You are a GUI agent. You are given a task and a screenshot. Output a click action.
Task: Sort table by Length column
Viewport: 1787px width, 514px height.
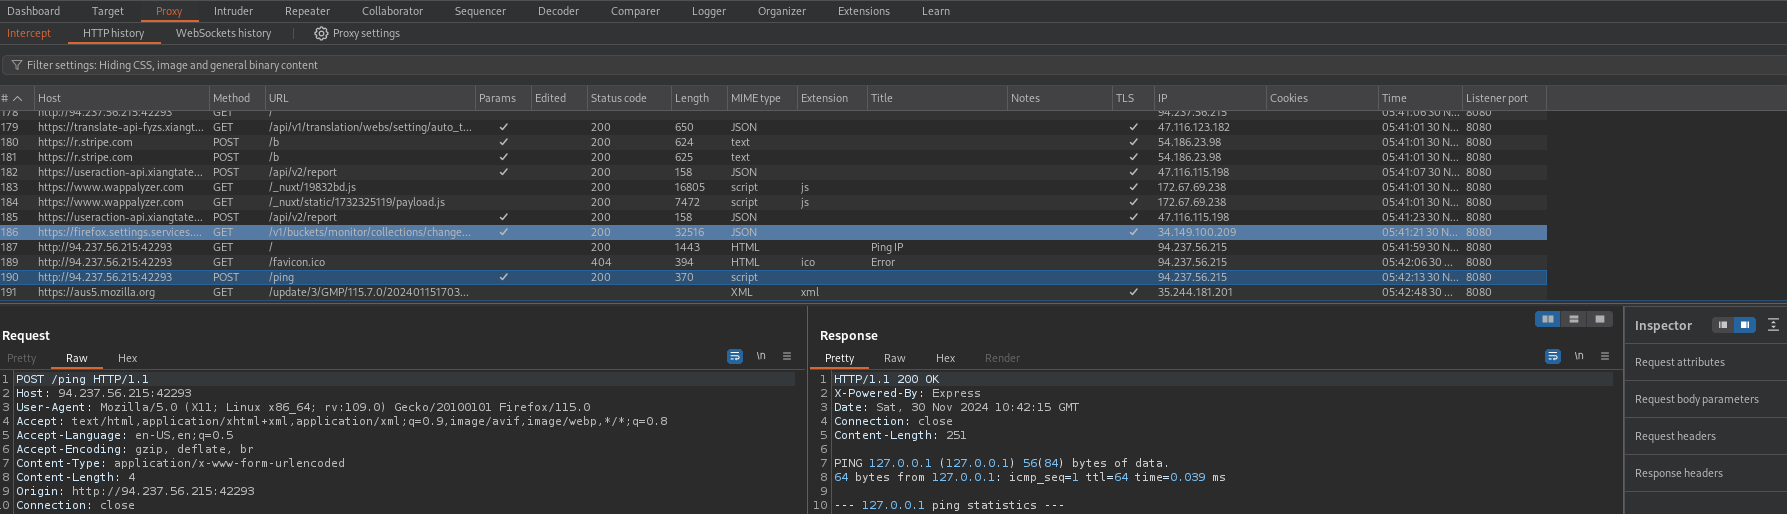[698, 98]
